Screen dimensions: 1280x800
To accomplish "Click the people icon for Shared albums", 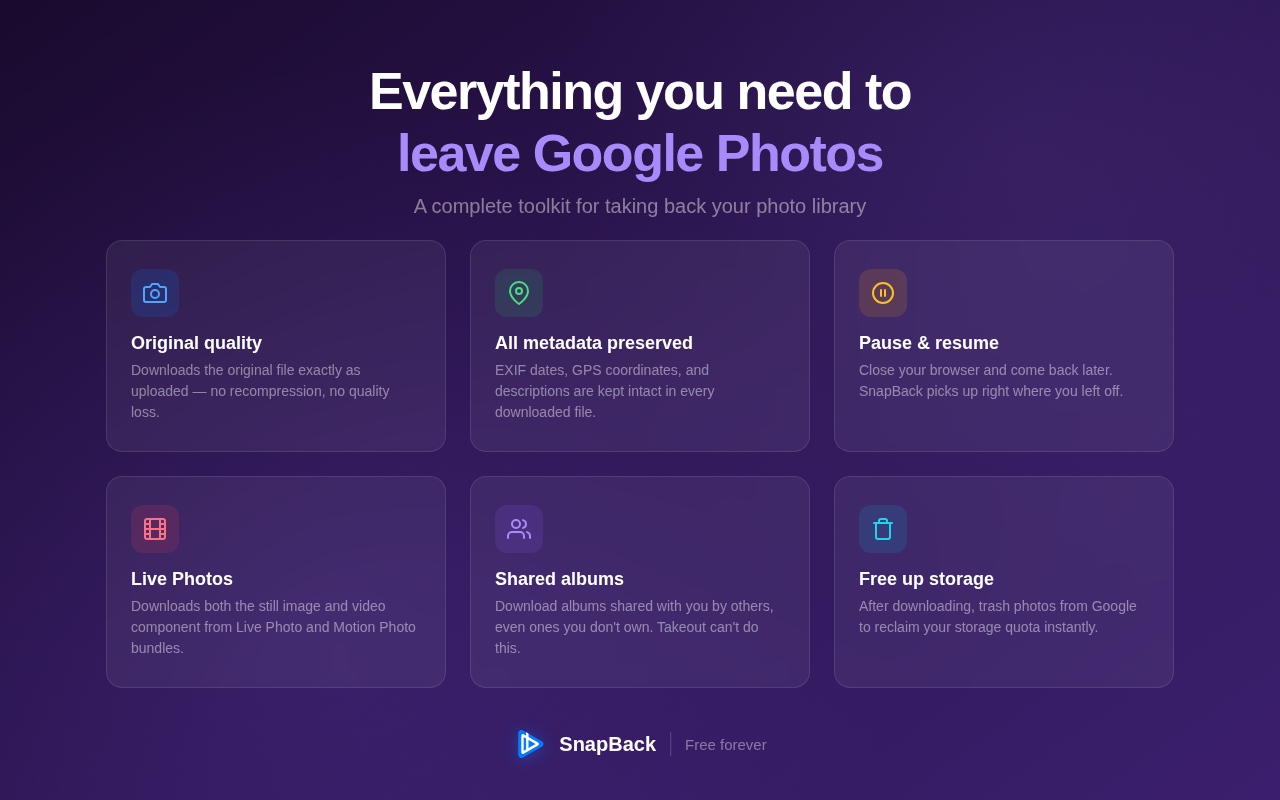I will (519, 529).
